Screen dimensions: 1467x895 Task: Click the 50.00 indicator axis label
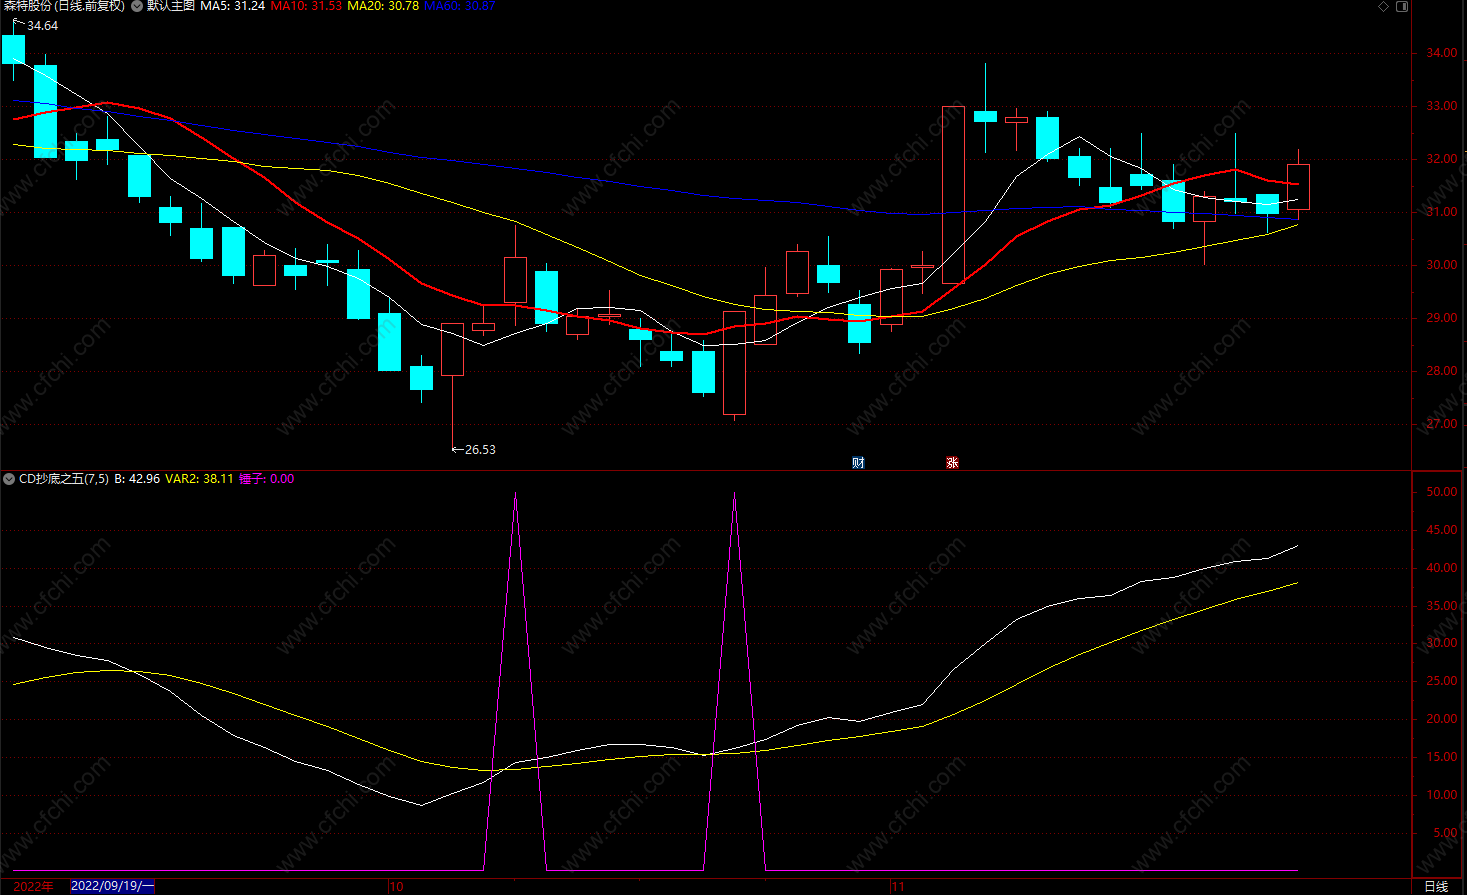[1441, 492]
